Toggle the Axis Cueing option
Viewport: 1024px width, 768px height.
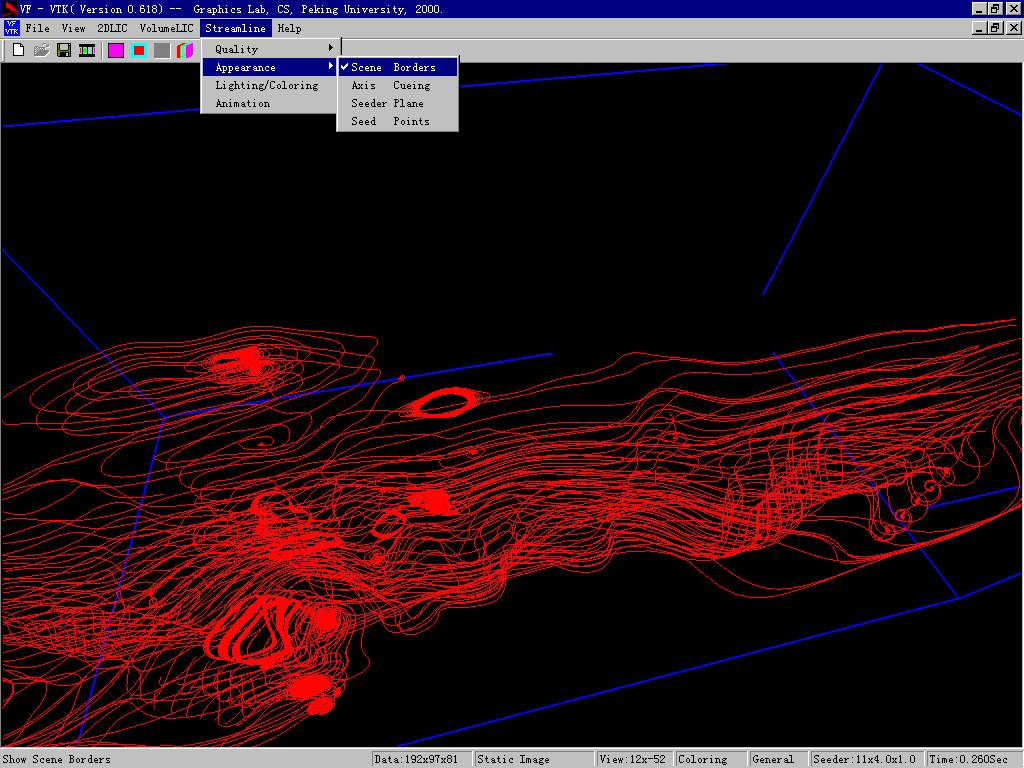pyautogui.click(x=398, y=85)
